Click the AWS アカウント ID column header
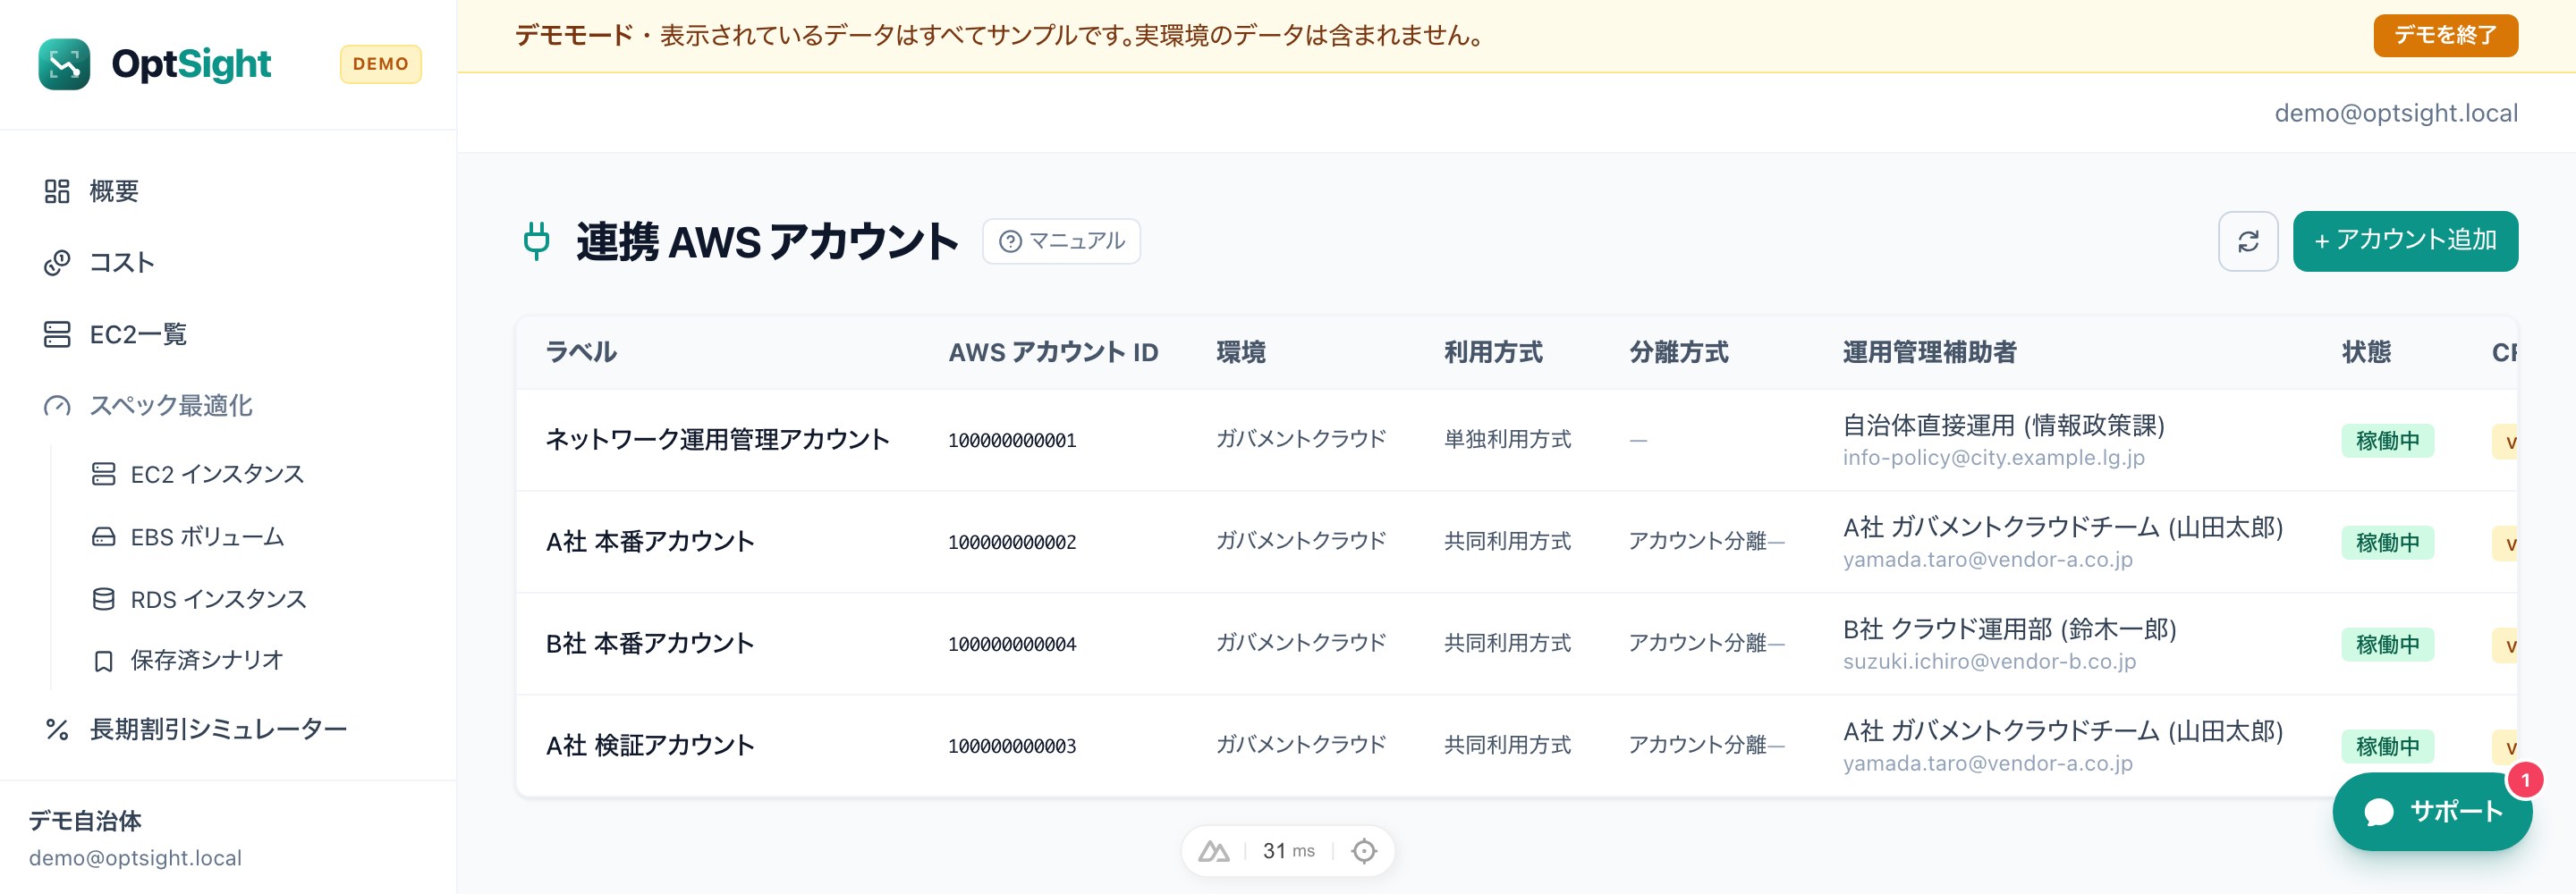Screen dimensions: 2576x894 tap(1053, 352)
